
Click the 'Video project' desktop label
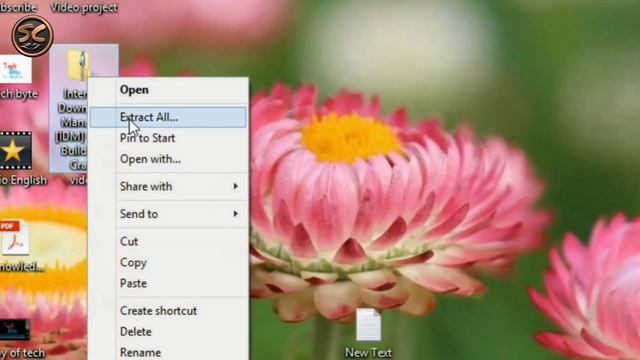pyautogui.click(x=84, y=7)
